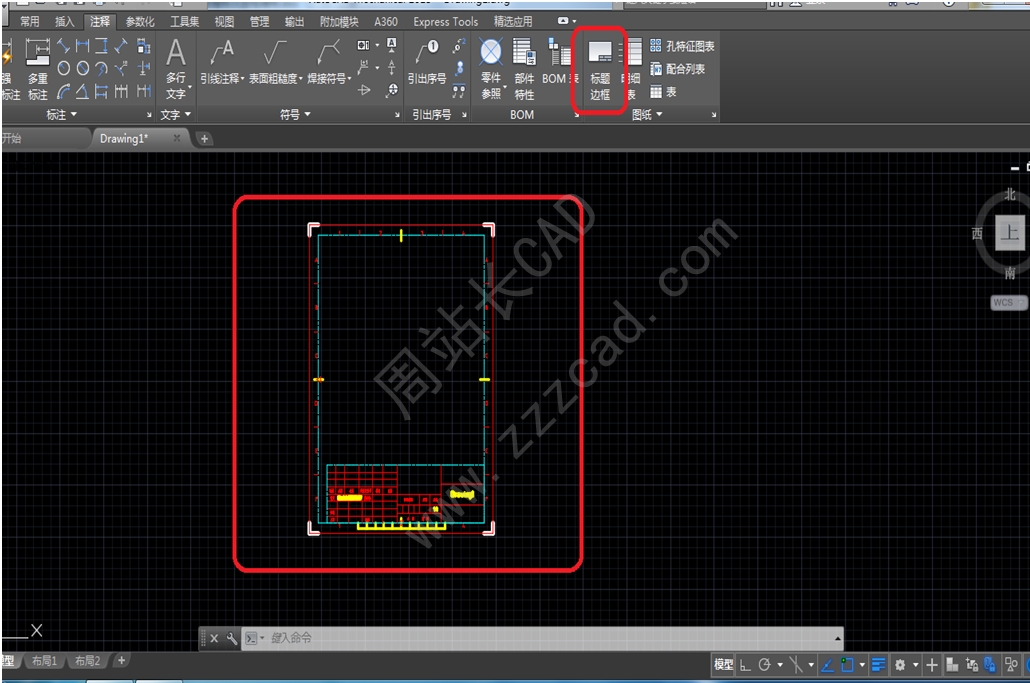Toggle object snap square icon
1030x683 pixels.
tap(847, 665)
